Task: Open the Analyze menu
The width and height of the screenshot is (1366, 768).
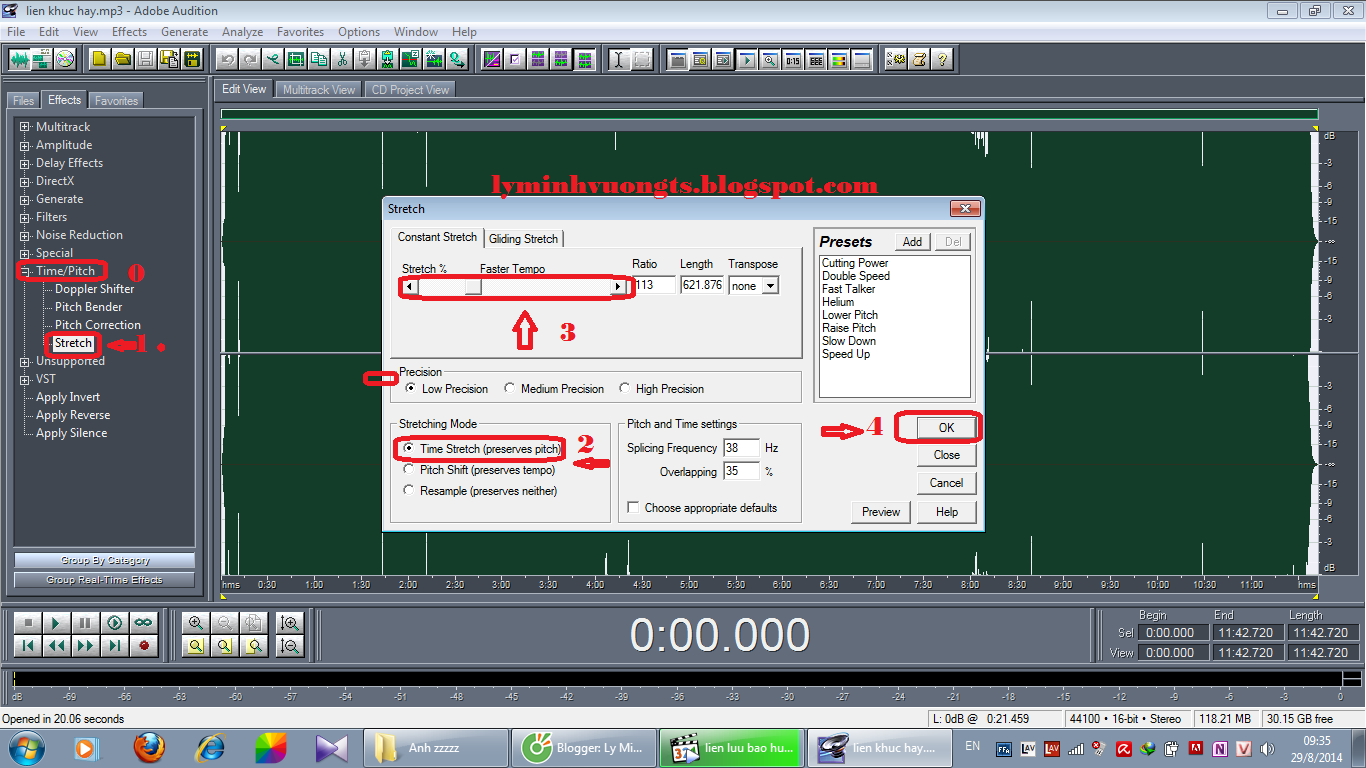Action: point(242,32)
